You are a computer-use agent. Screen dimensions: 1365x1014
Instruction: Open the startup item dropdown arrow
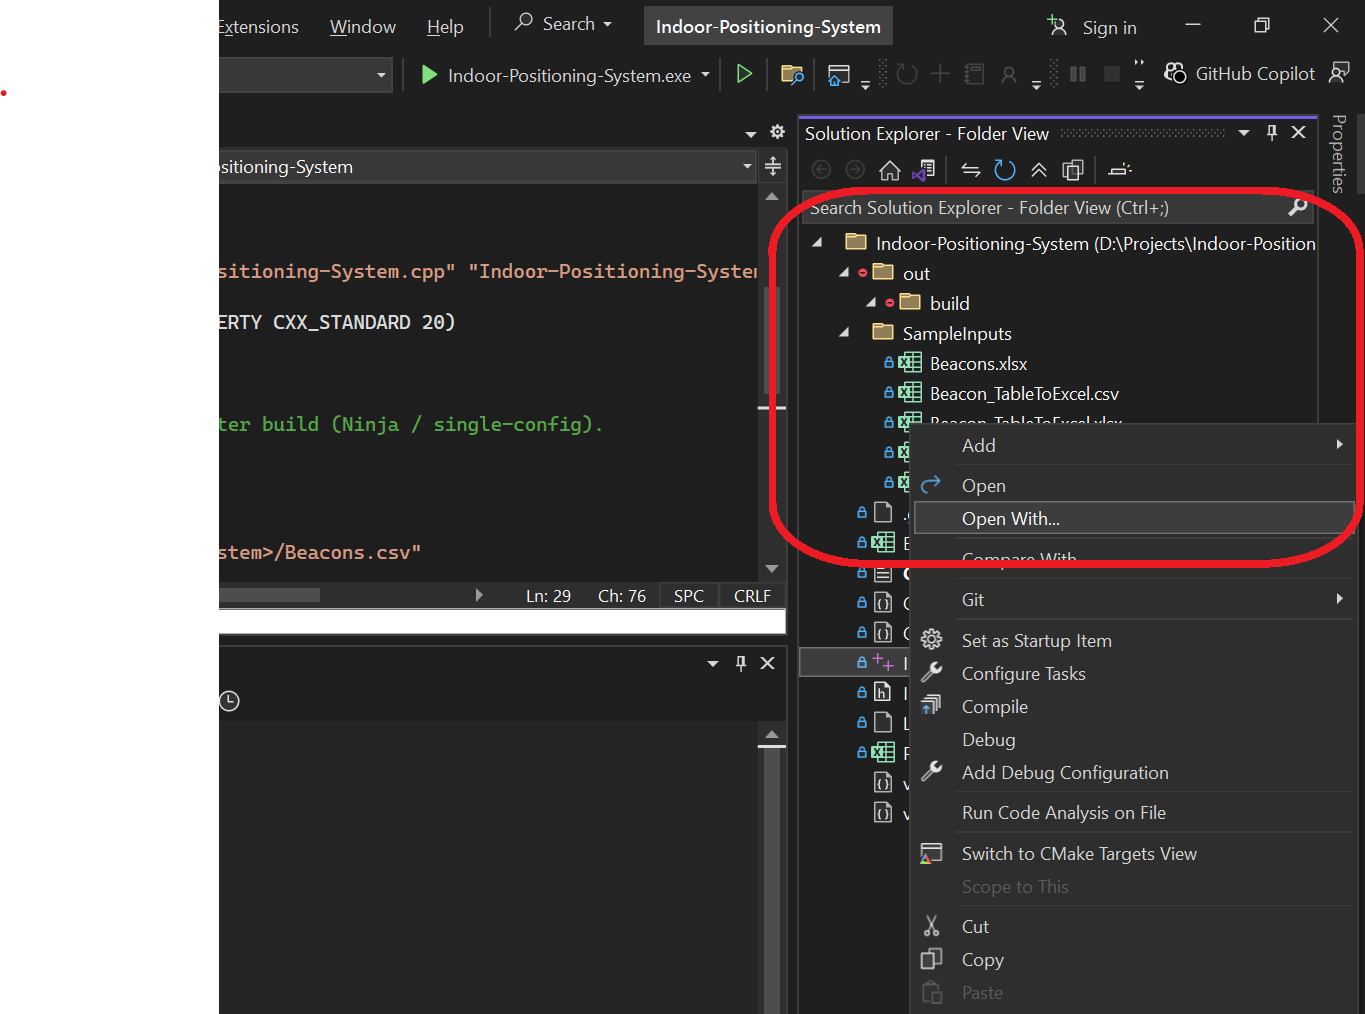click(705, 75)
